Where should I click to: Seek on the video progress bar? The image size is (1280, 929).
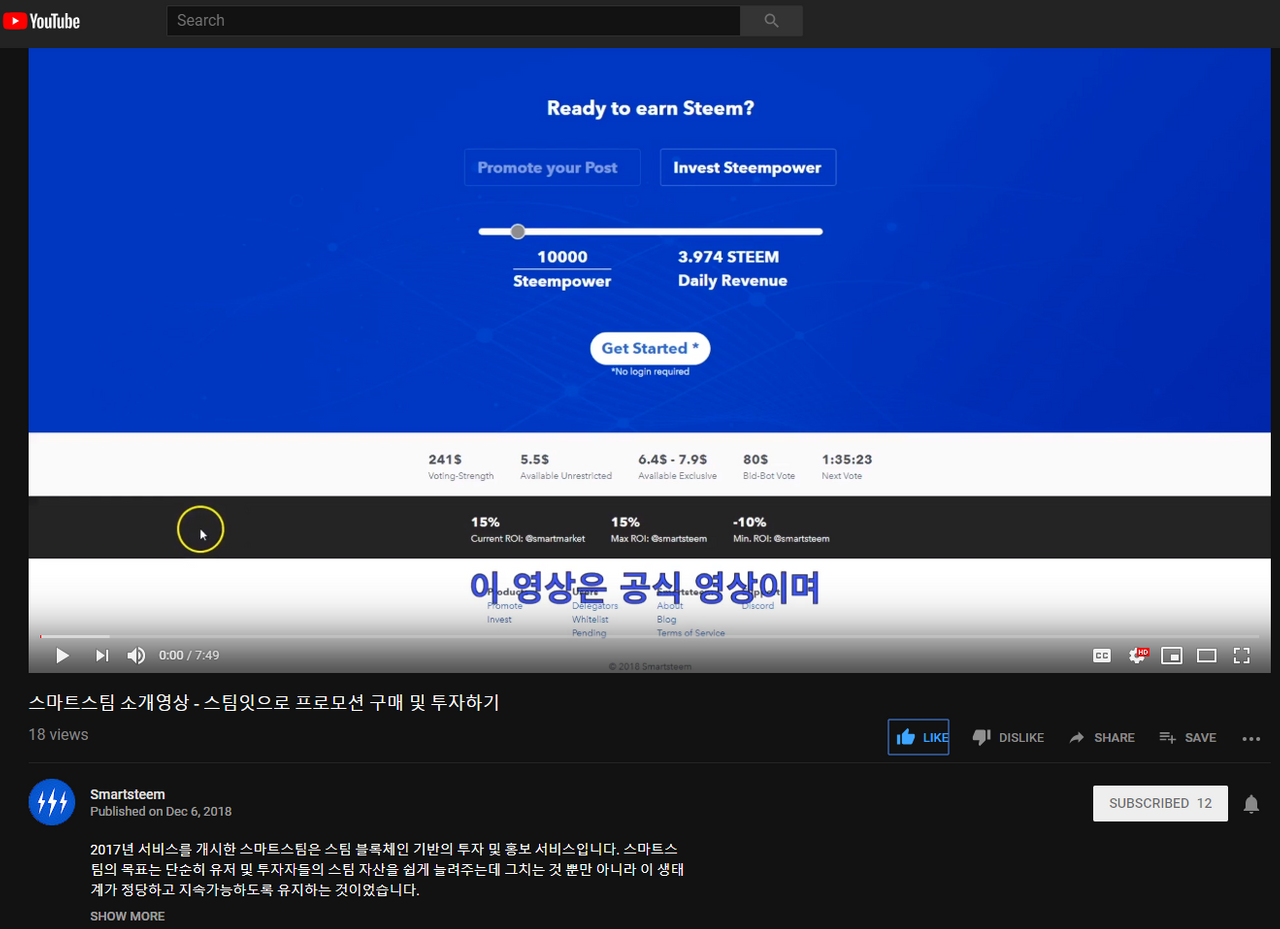pos(649,636)
